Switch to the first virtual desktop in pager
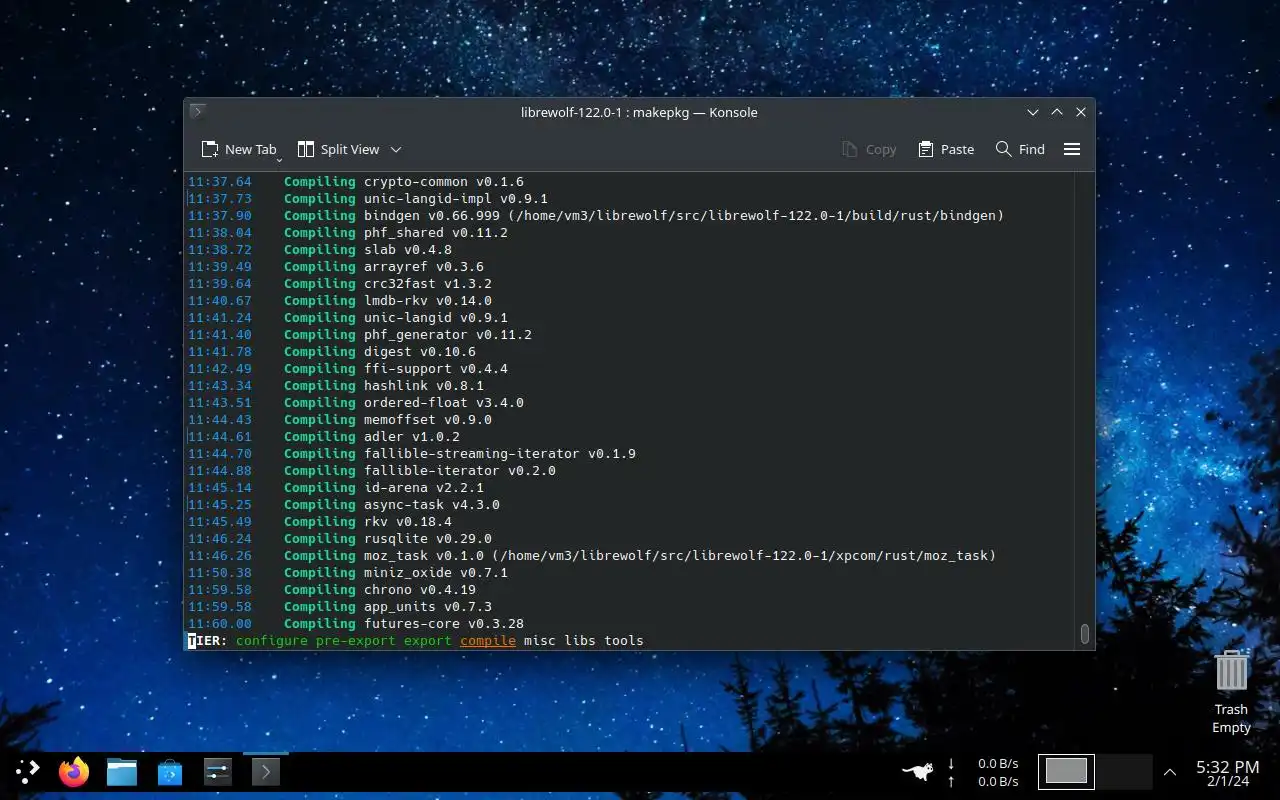This screenshot has width=1280, height=800. (1066, 771)
